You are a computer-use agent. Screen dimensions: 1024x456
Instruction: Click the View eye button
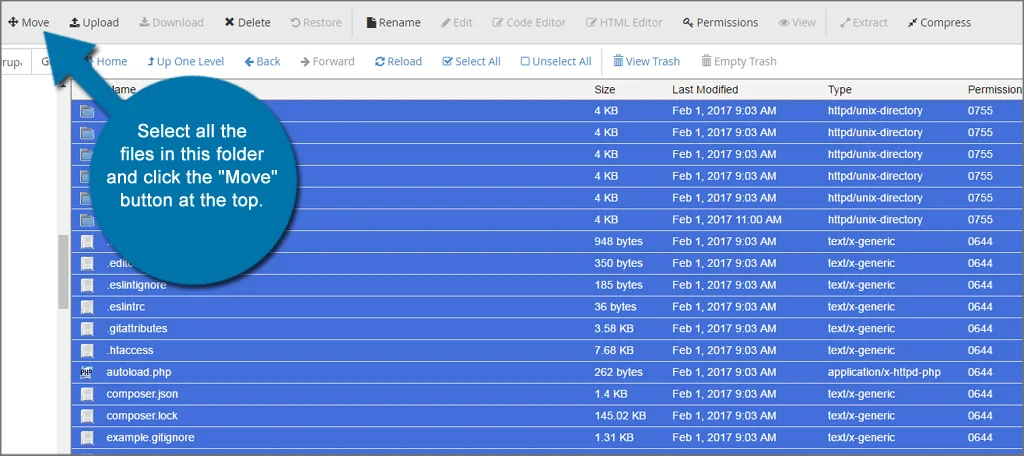[x=797, y=23]
